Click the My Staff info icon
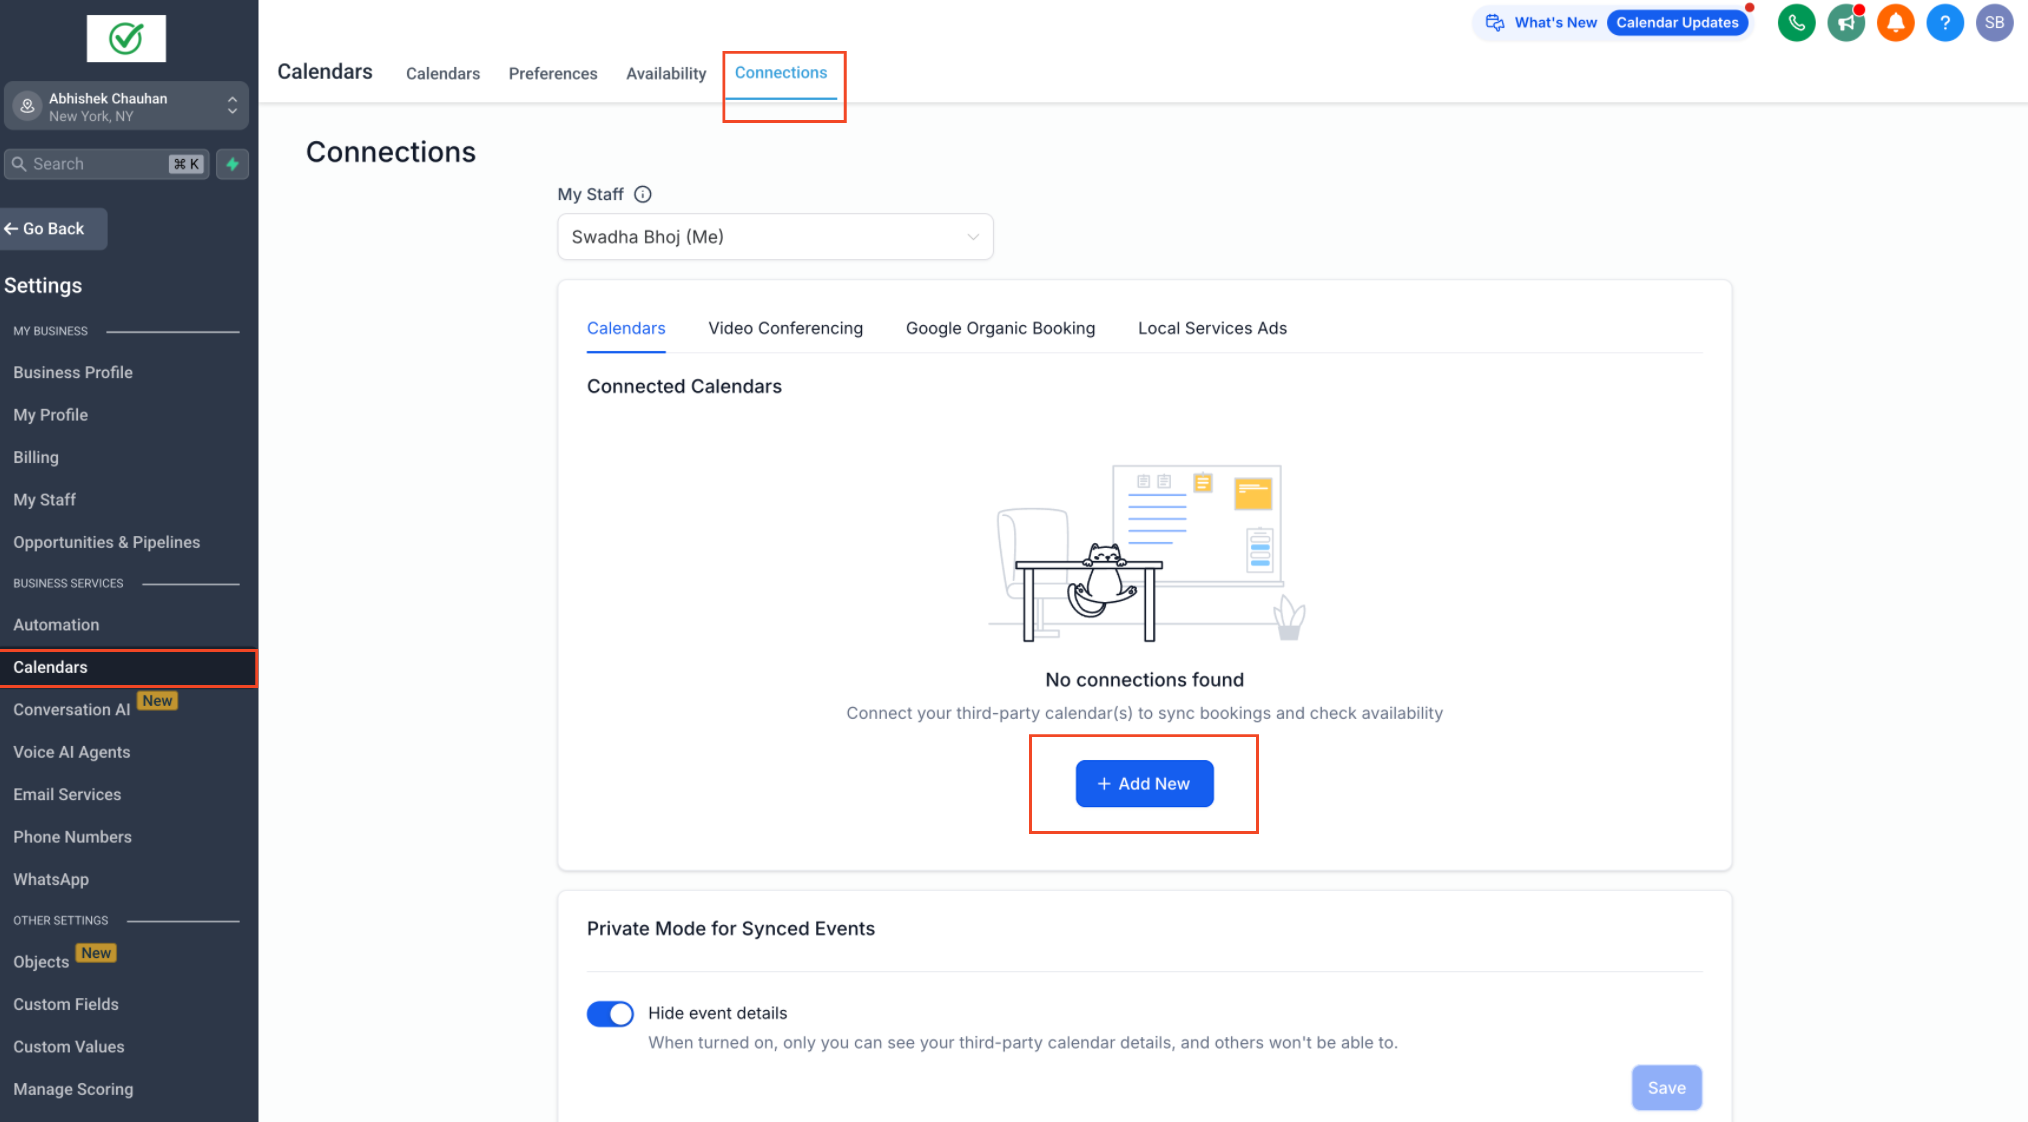This screenshot has width=2028, height=1122. pyautogui.click(x=643, y=194)
